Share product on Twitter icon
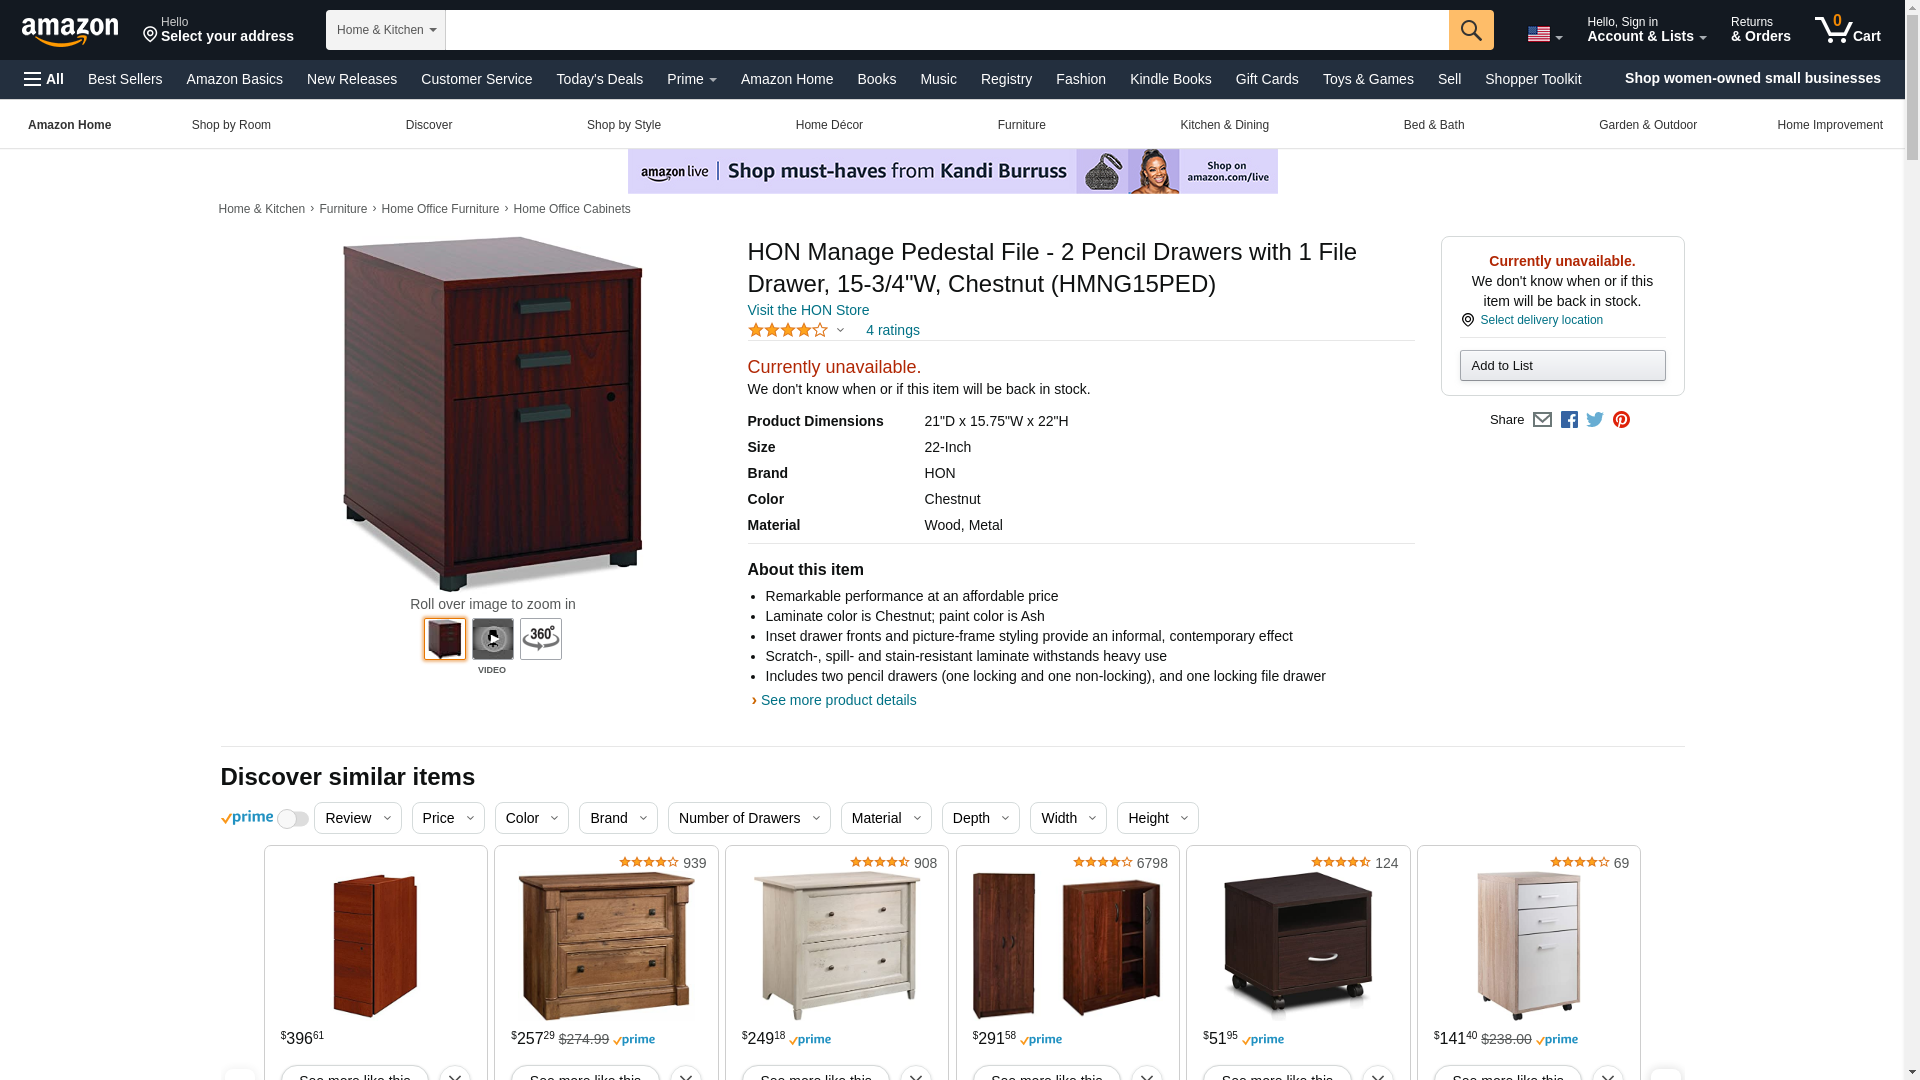The image size is (1920, 1080). 1595,420
